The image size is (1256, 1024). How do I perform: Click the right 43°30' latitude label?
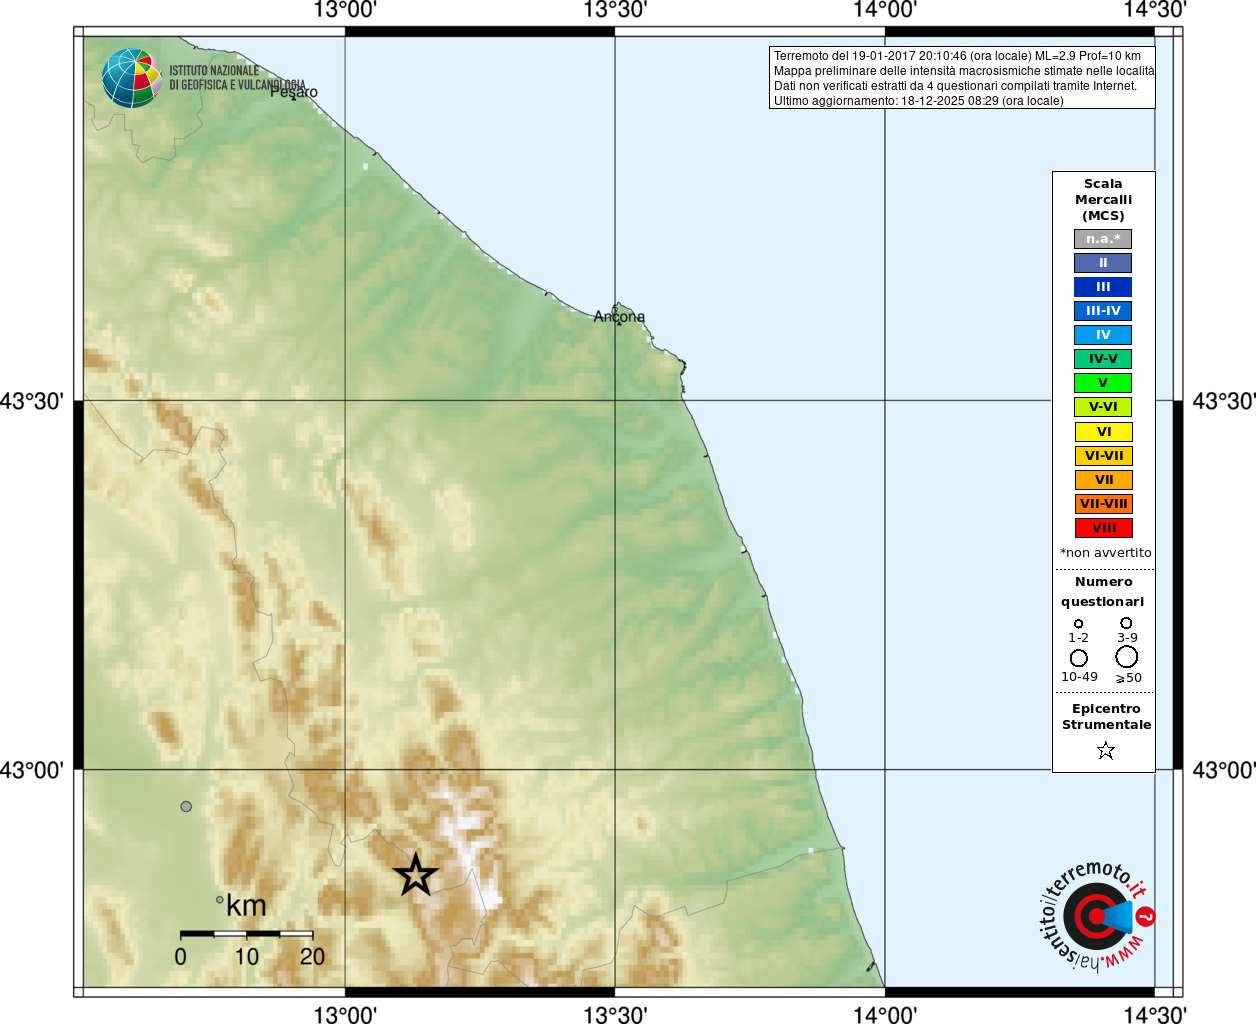[1224, 401]
